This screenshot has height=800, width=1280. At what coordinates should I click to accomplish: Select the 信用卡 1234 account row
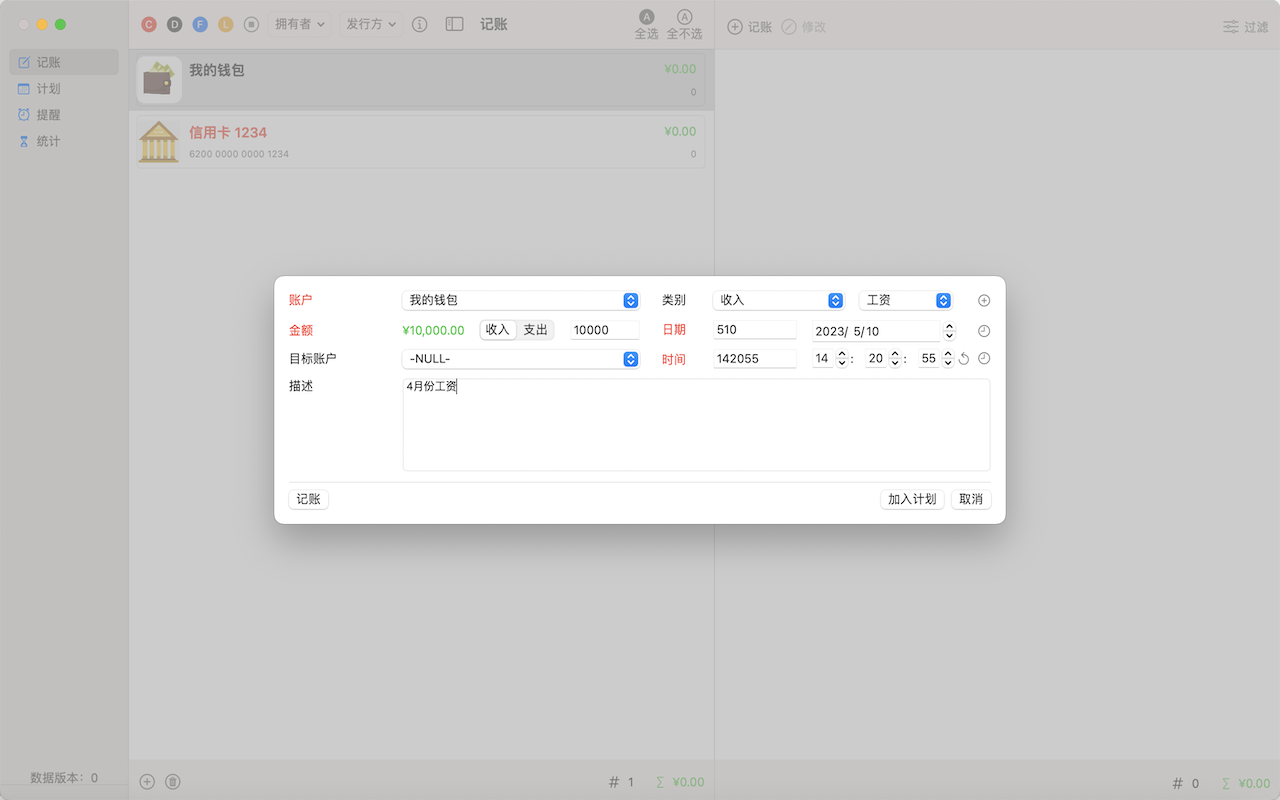click(420, 141)
